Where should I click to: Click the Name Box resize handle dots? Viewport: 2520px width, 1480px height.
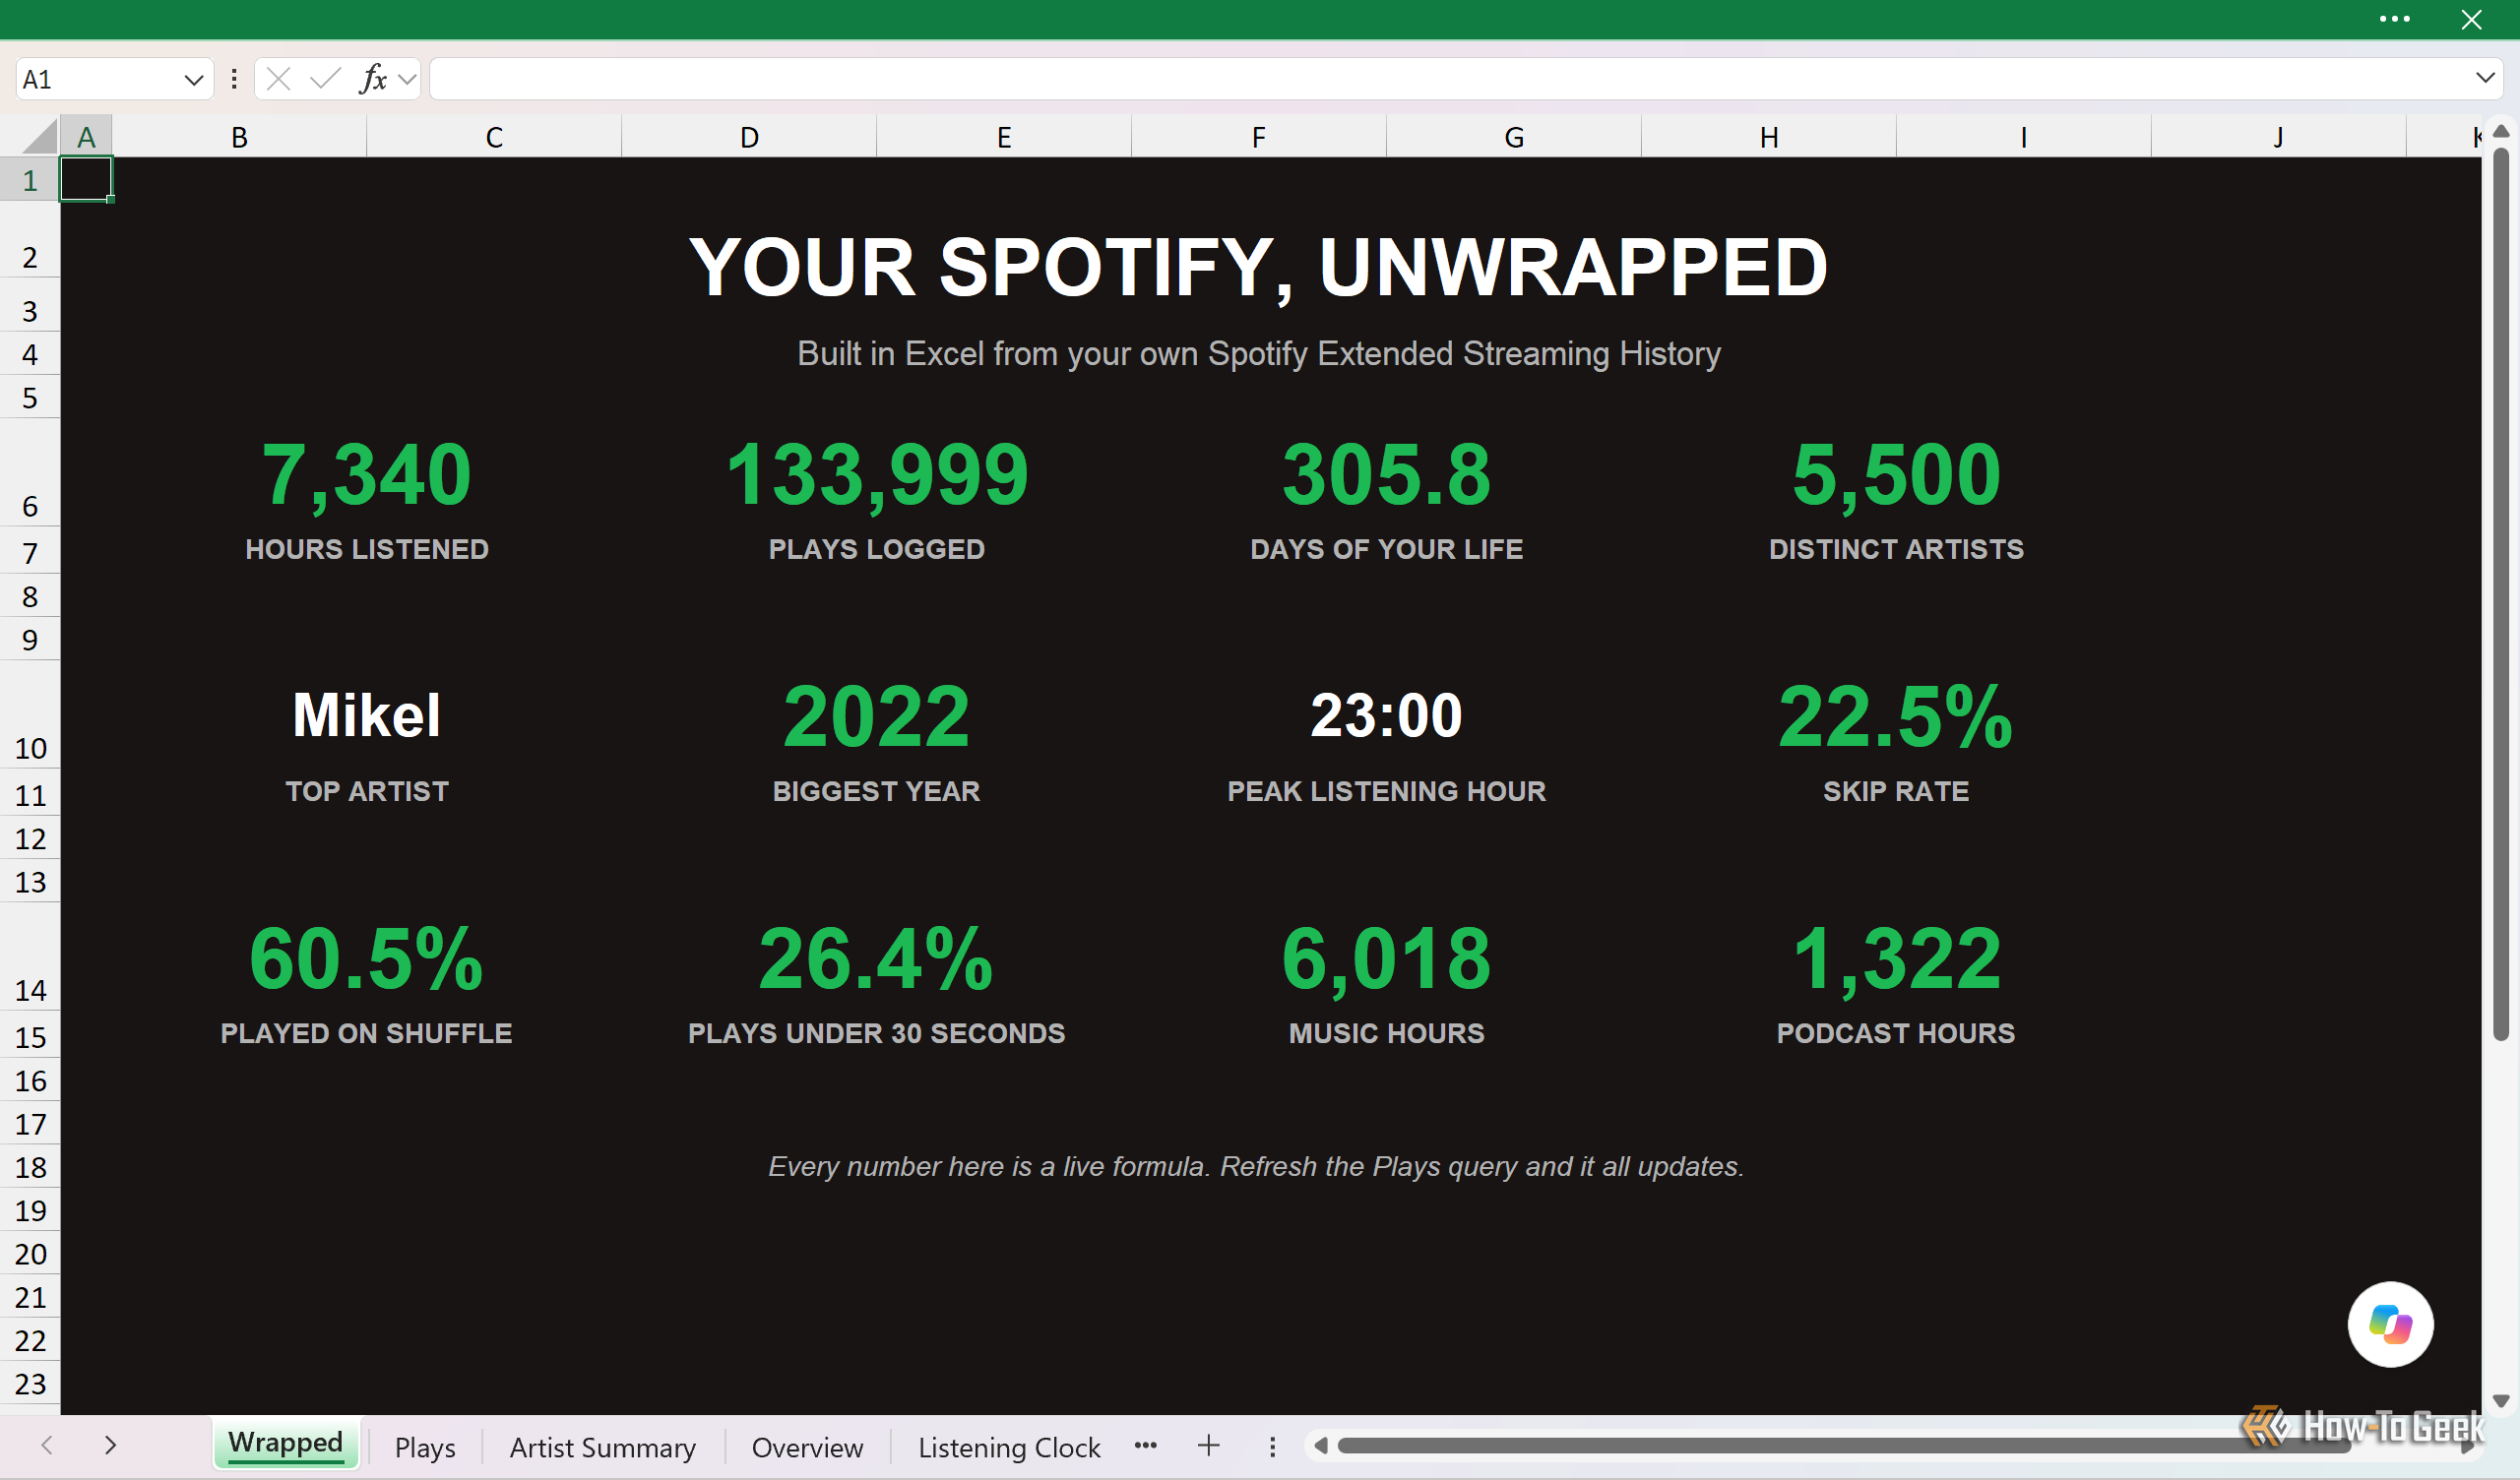point(234,79)
